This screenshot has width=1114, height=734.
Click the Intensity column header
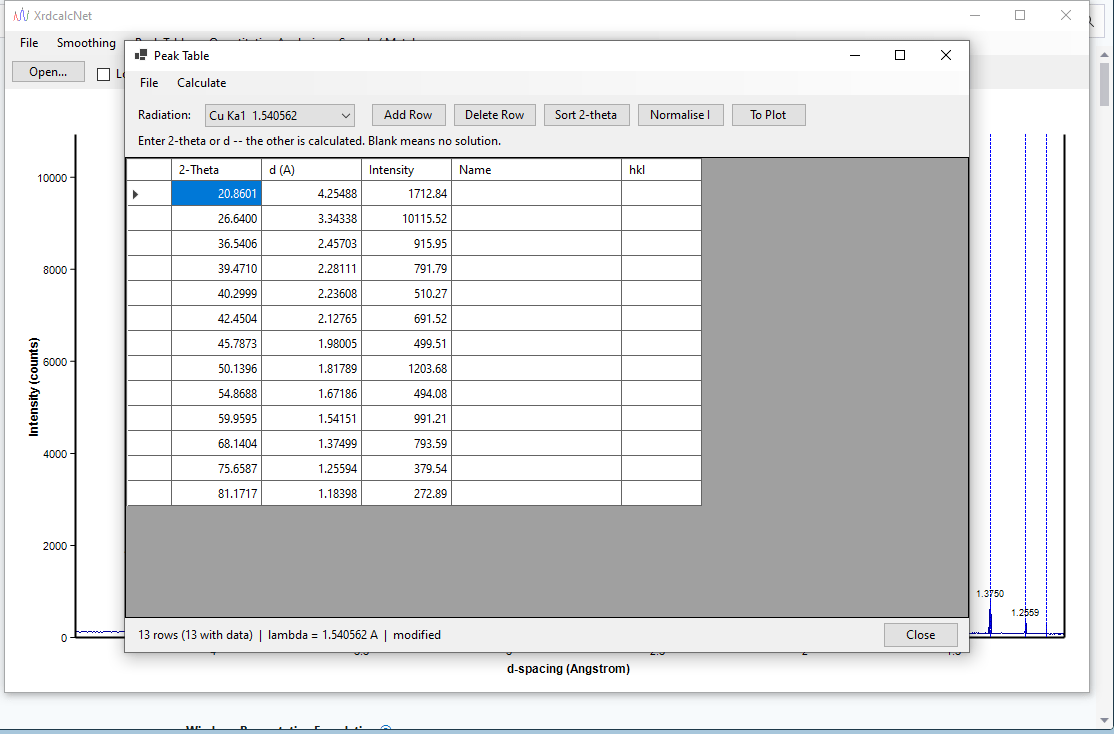406,170
